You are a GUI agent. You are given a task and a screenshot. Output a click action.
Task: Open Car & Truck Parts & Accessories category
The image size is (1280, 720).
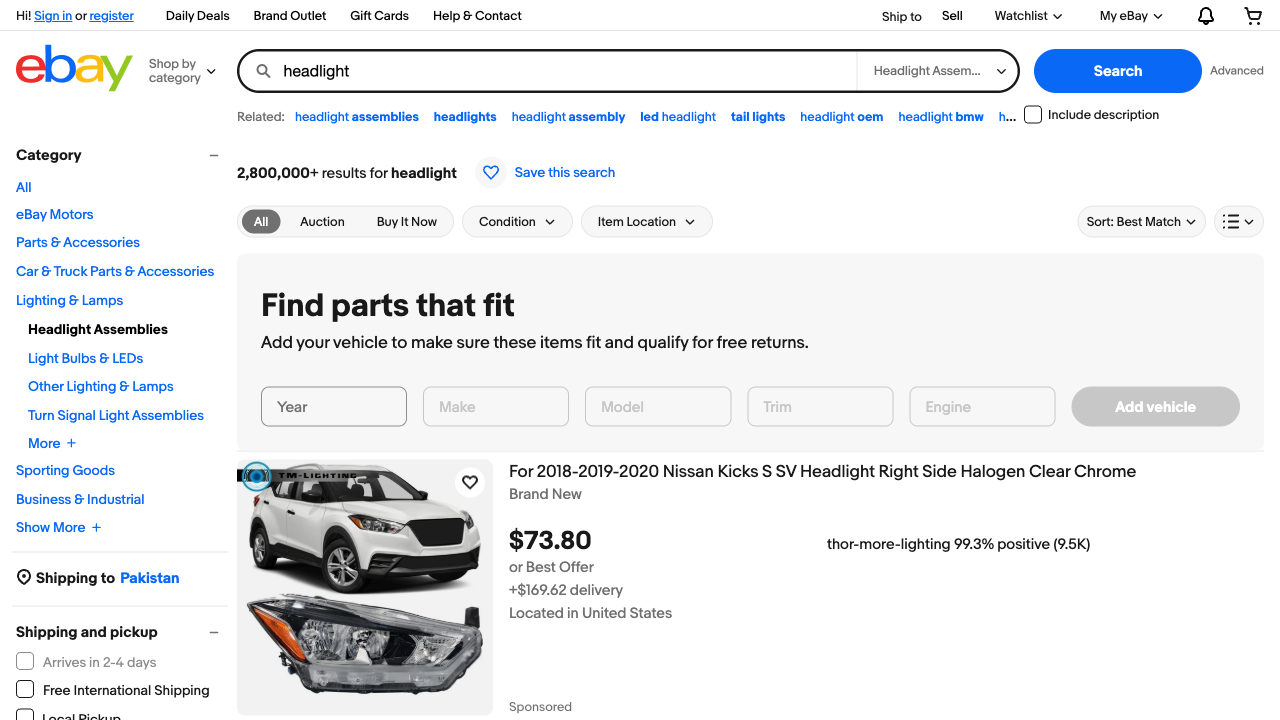[115, 271]
